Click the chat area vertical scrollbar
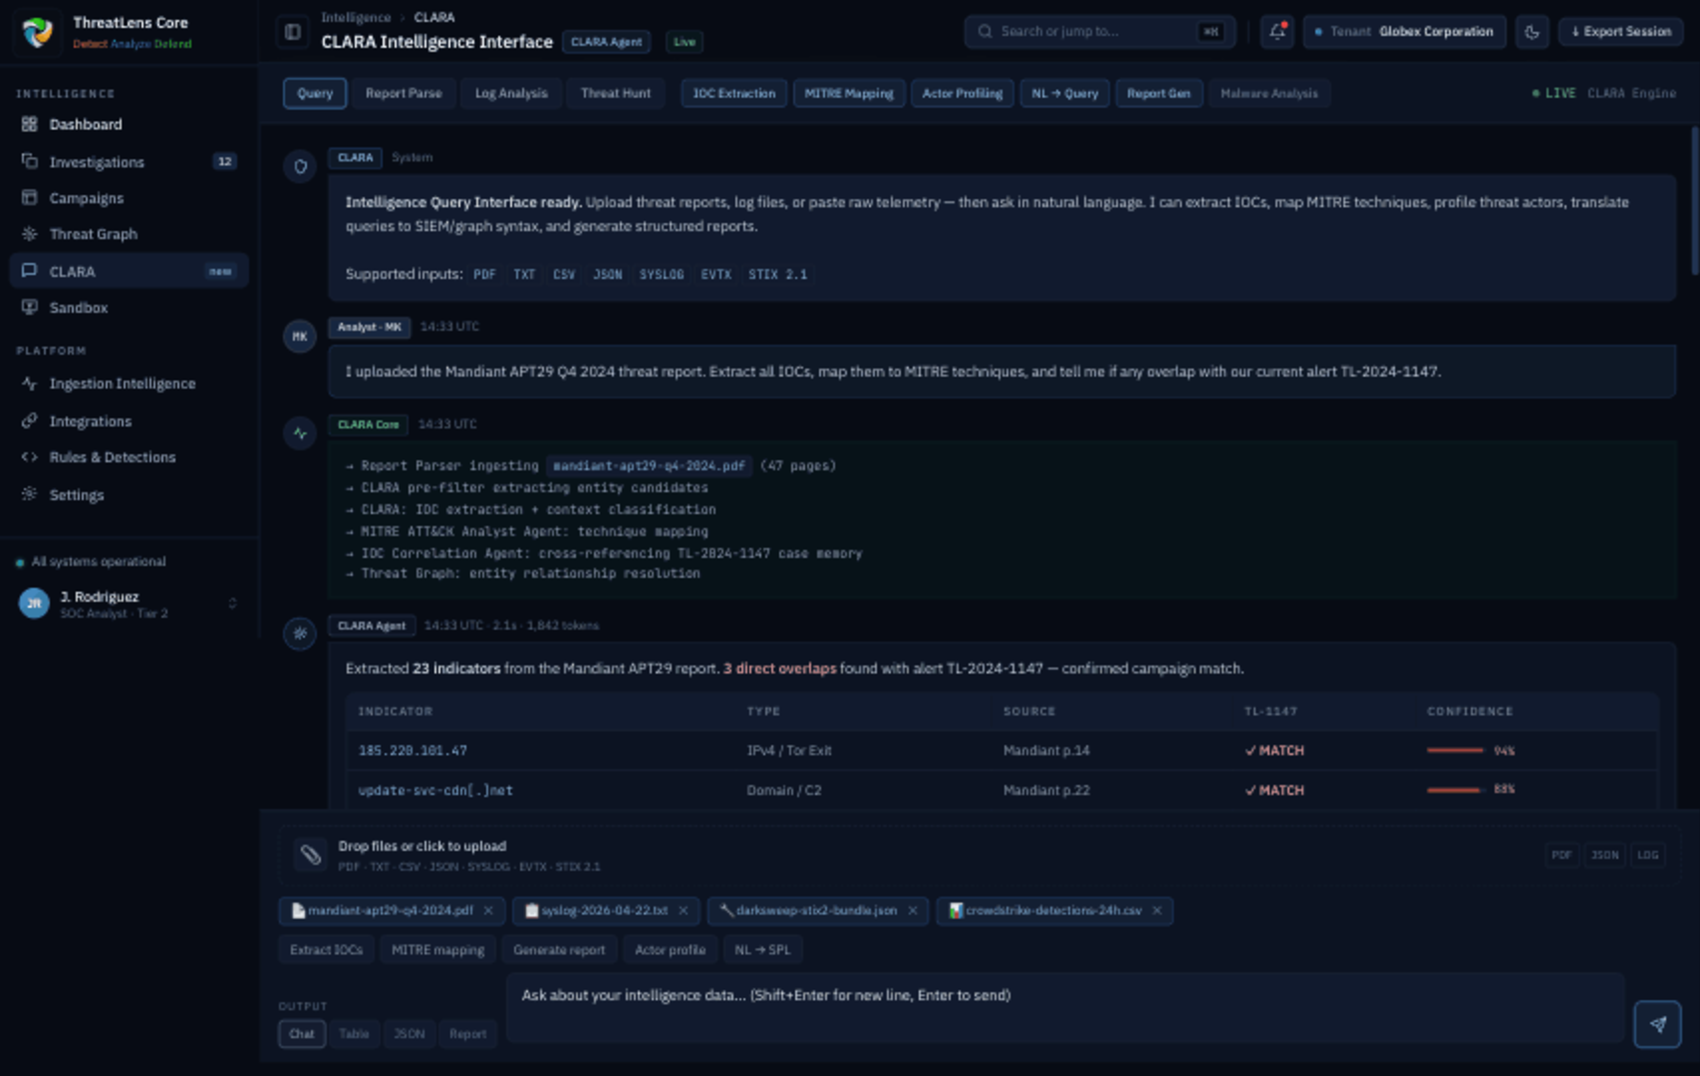 coord(1694,200)
